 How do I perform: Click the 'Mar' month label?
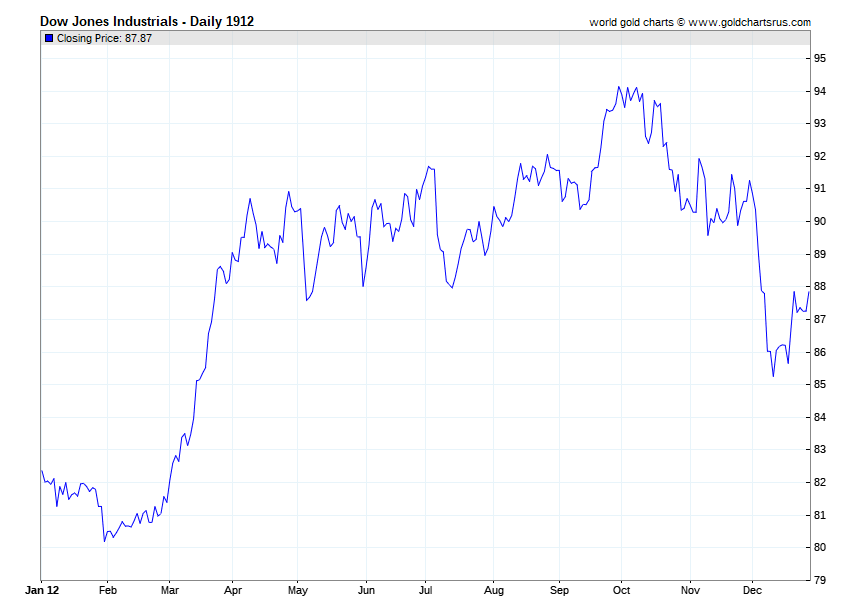pos(169,592)
